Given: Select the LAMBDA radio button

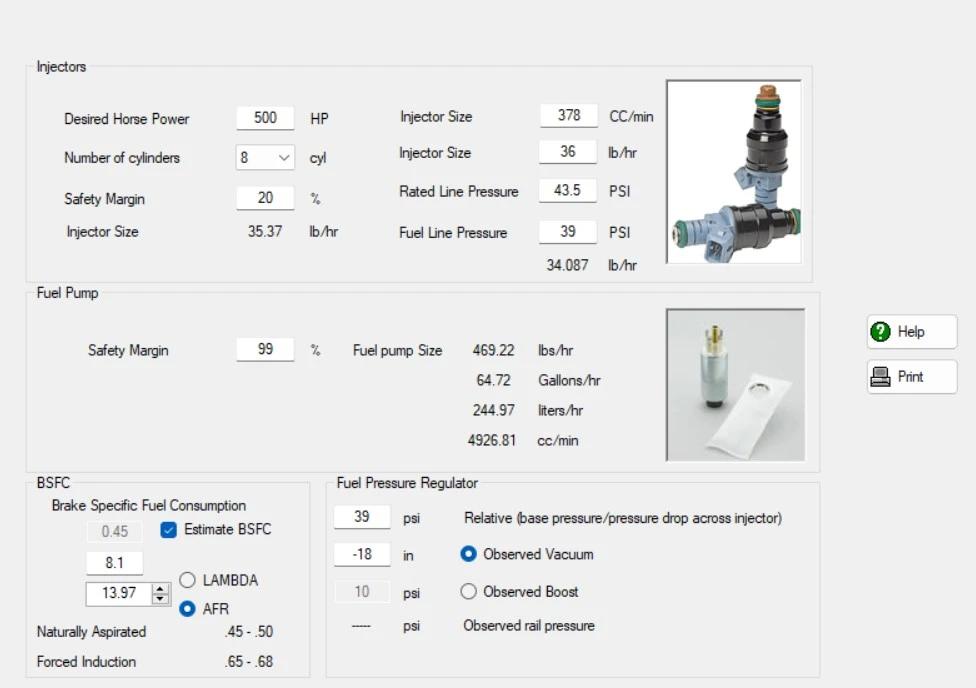Looking at the screenshot, I should 187,580.
